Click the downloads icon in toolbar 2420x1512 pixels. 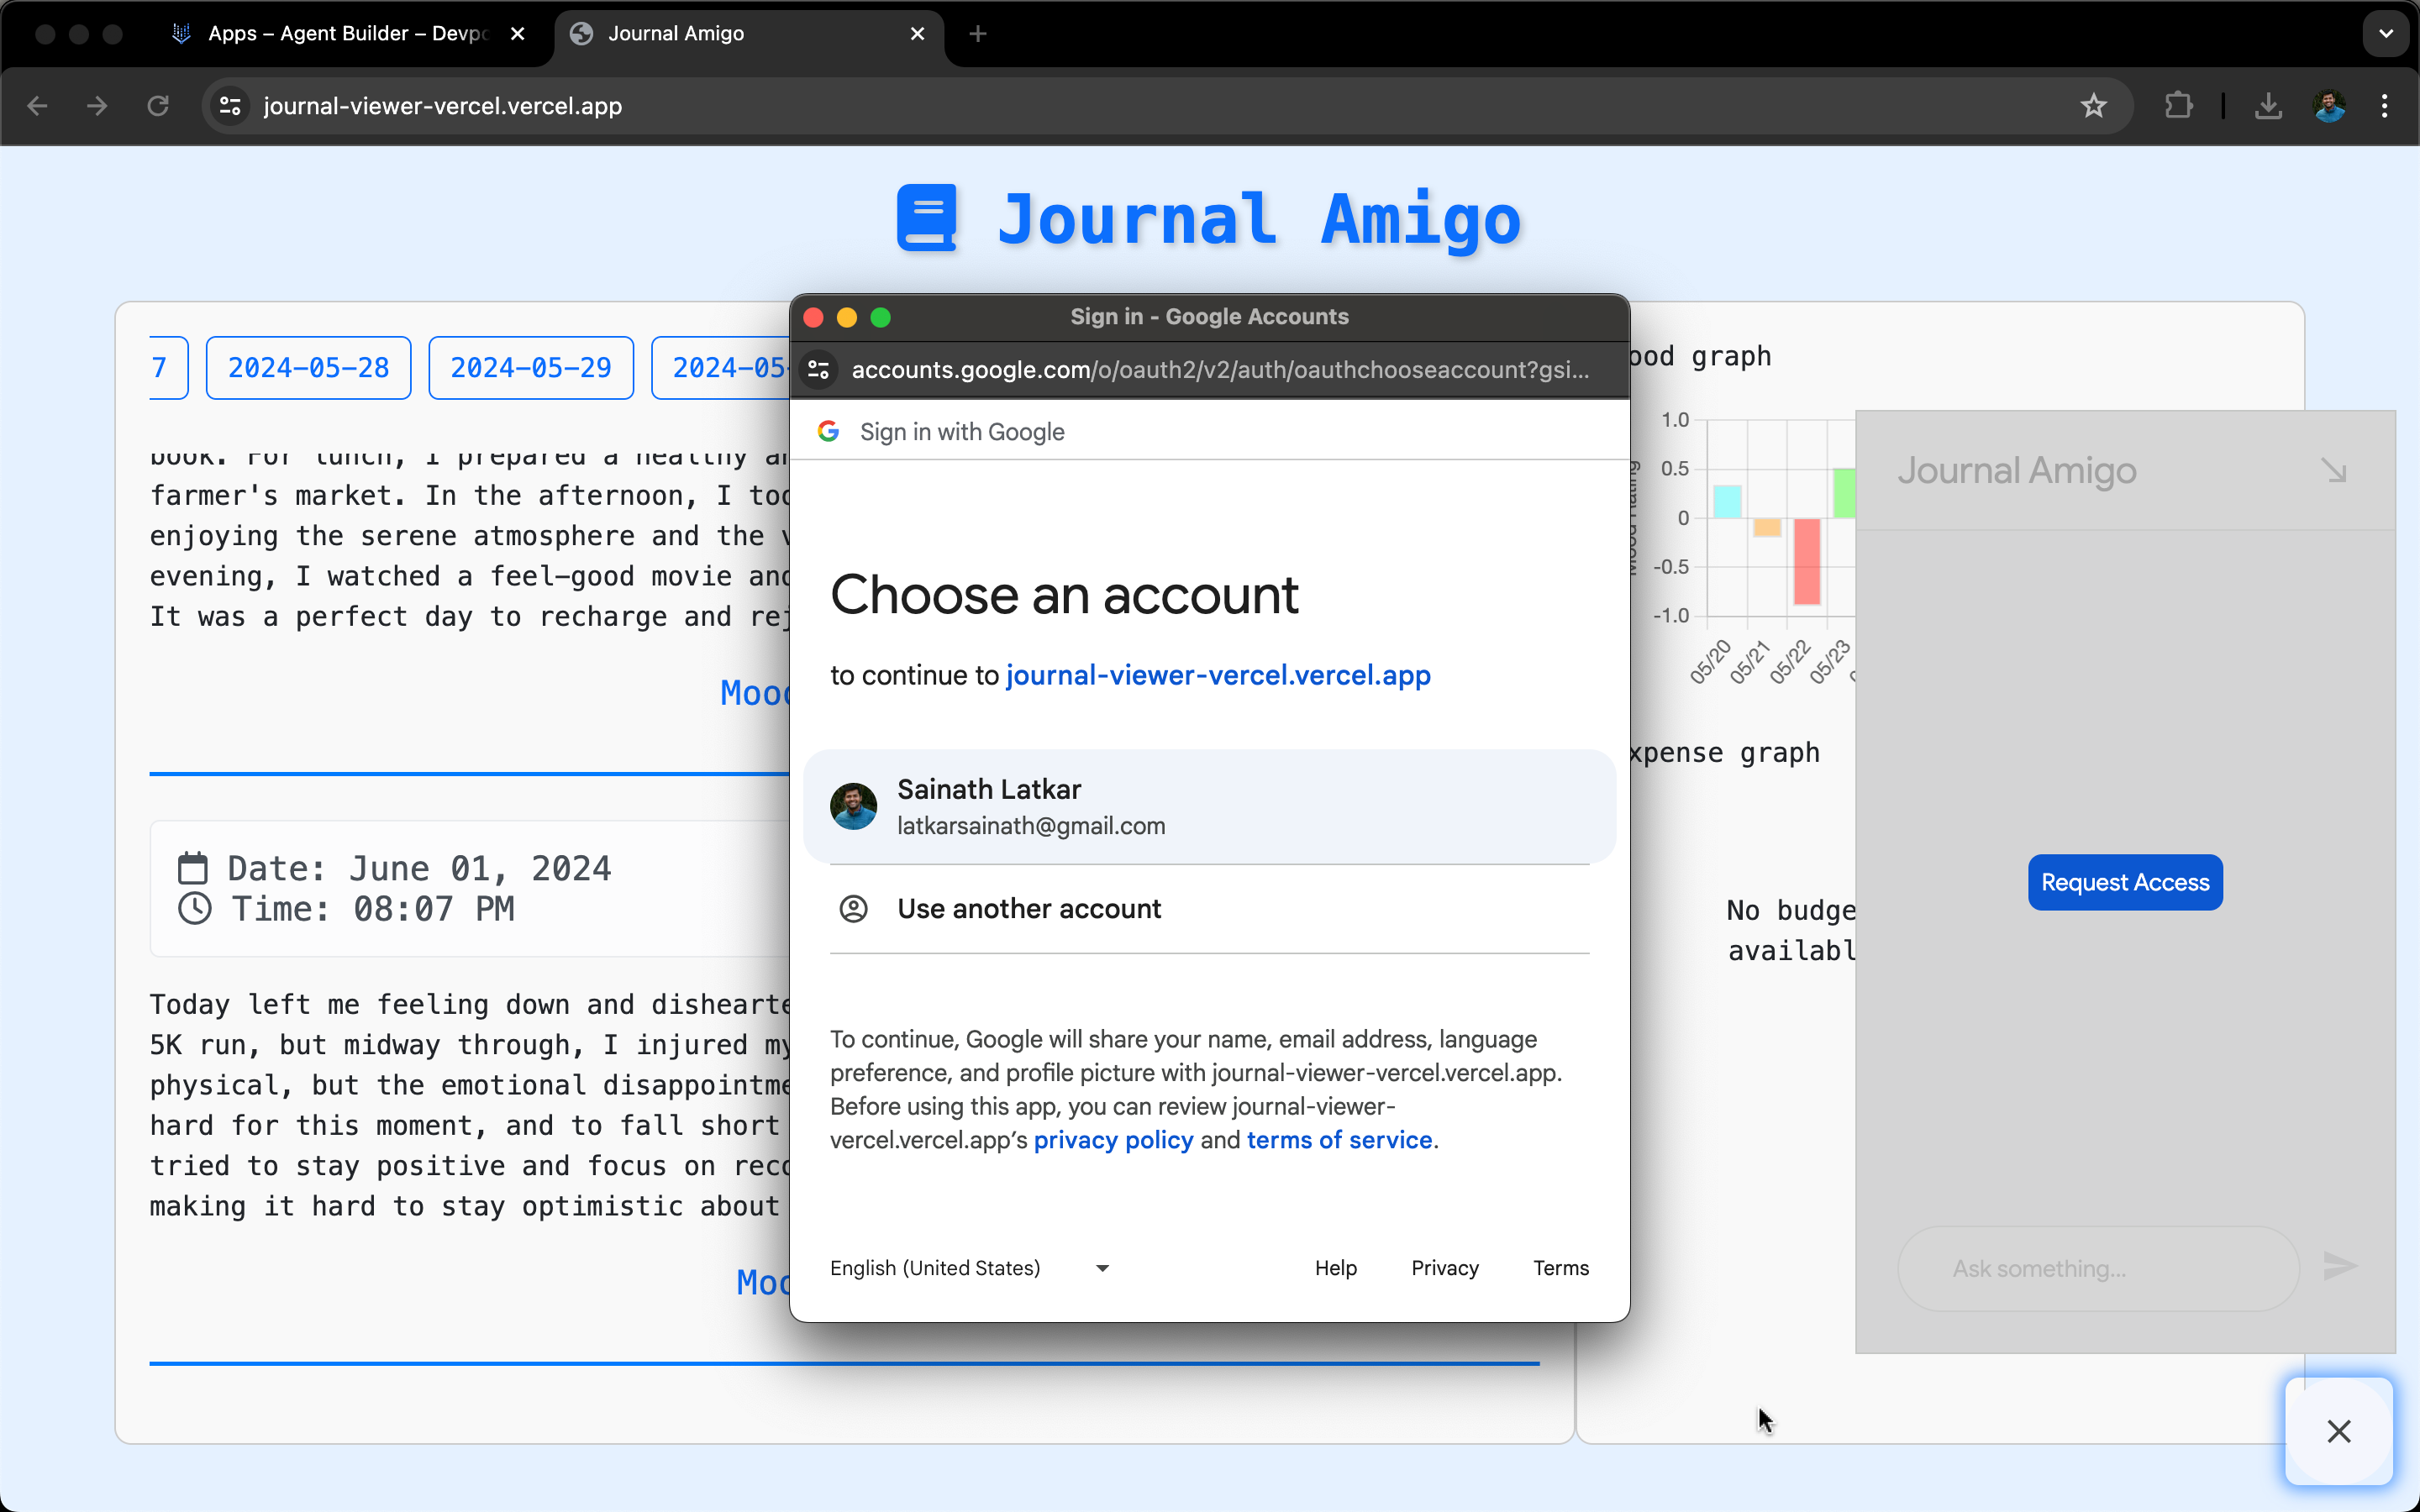pos(2268,106)
